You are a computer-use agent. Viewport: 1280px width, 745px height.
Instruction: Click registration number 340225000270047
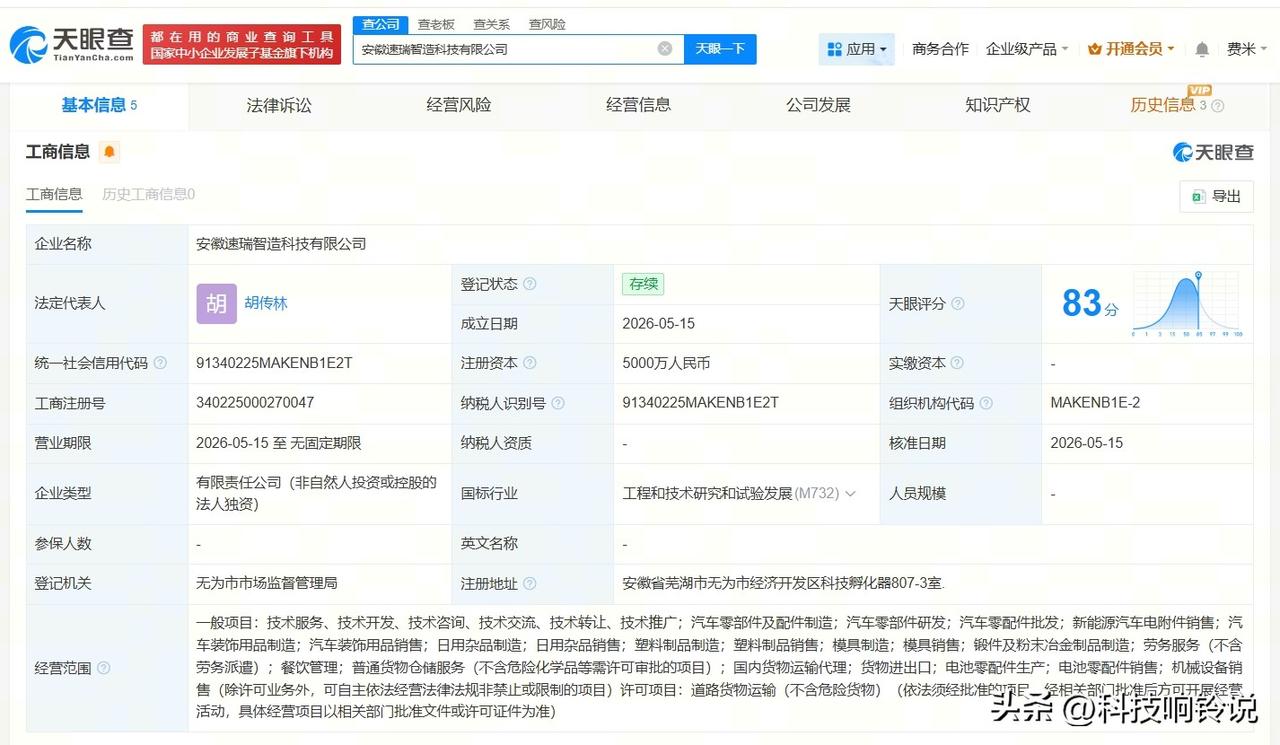pos(255,403)
